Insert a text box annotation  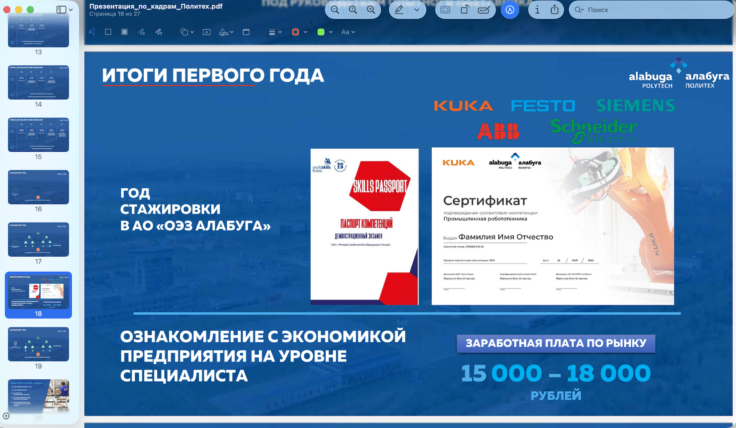[207, 32]
